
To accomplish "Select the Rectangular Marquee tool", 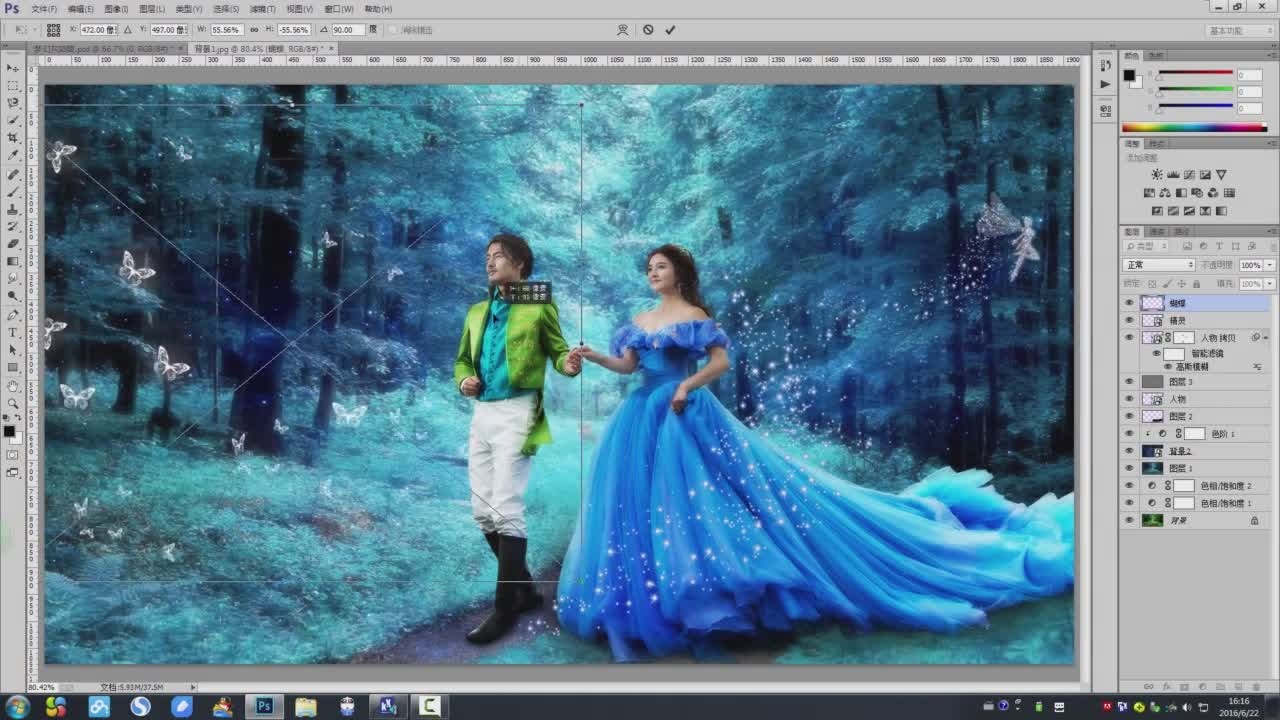I will point(13,86).
